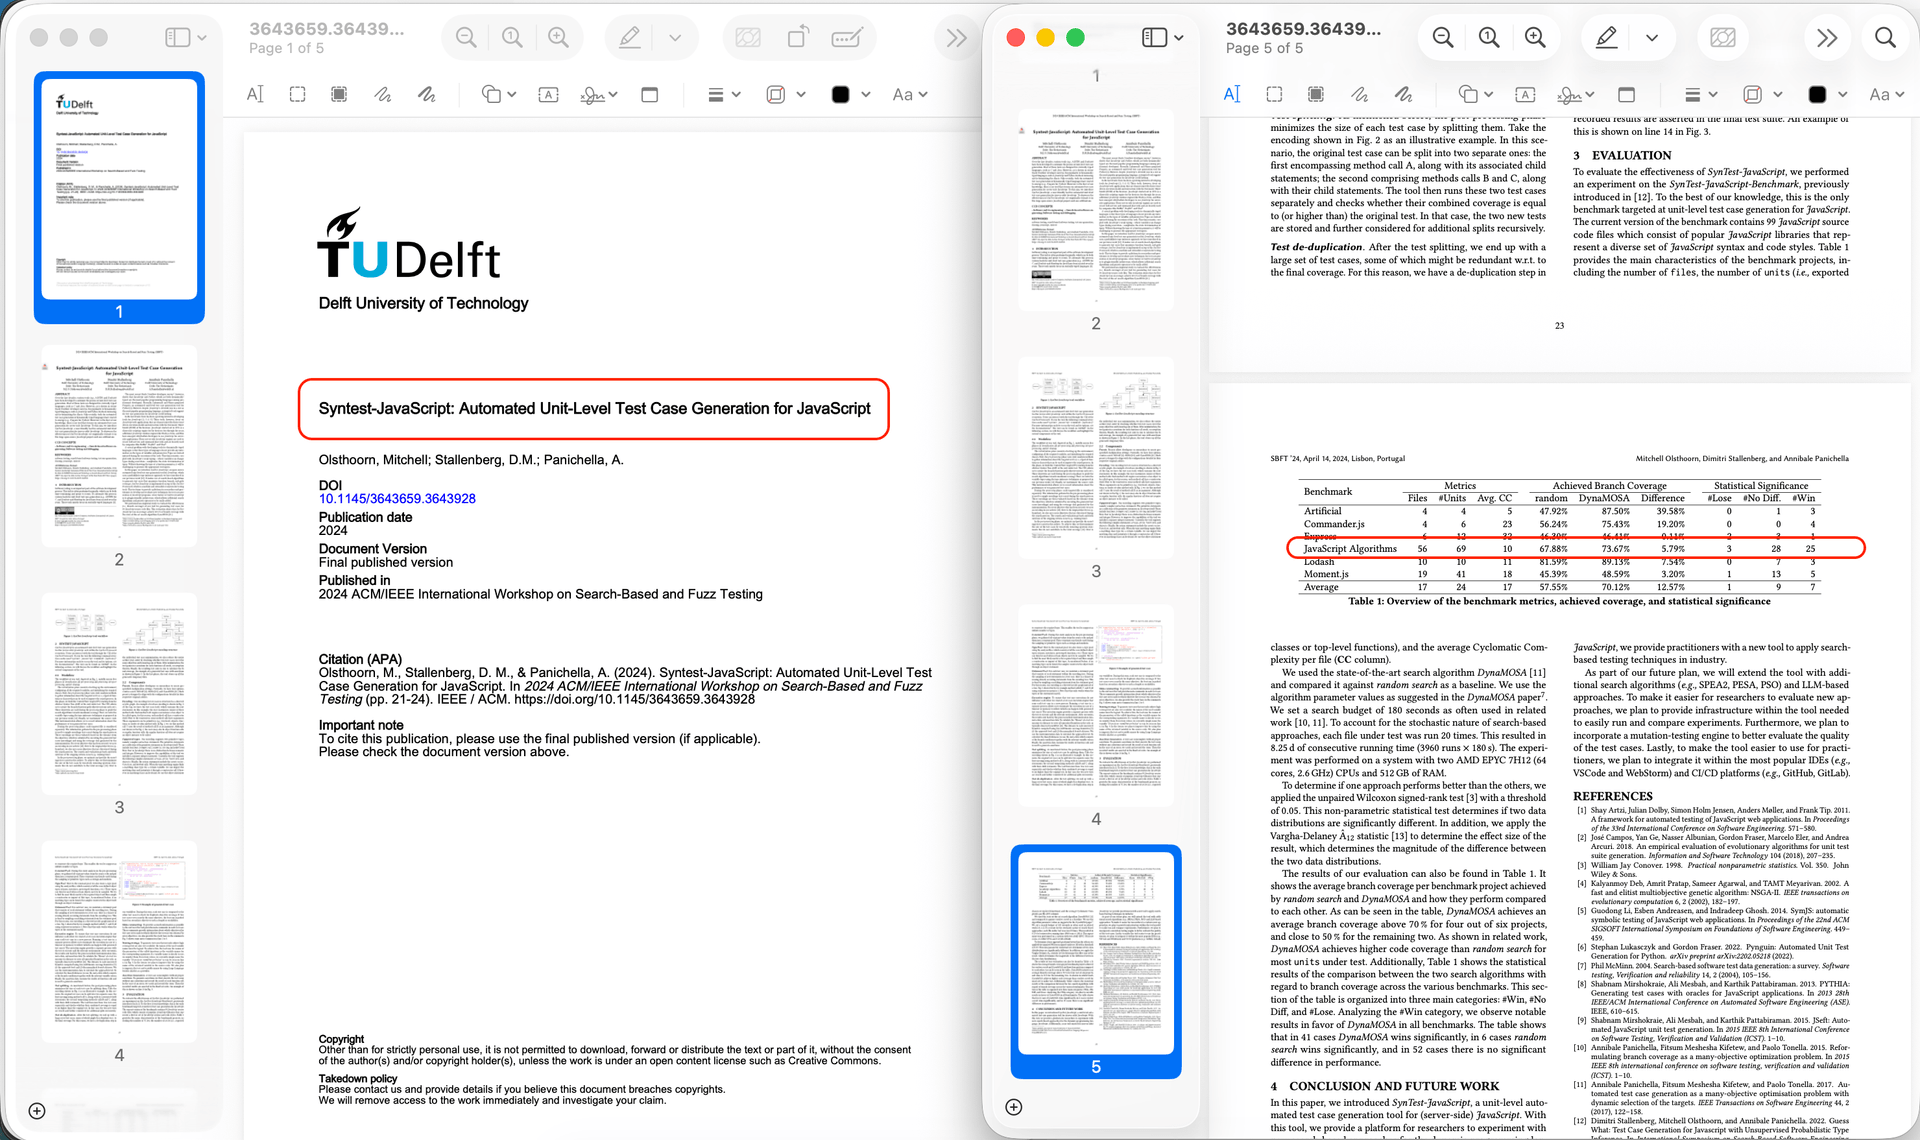Image resolution: width=1920 pixels, height=1140 pixels.
Task: Add a note in the page 5 window
Action: [x=1627, y=94]
